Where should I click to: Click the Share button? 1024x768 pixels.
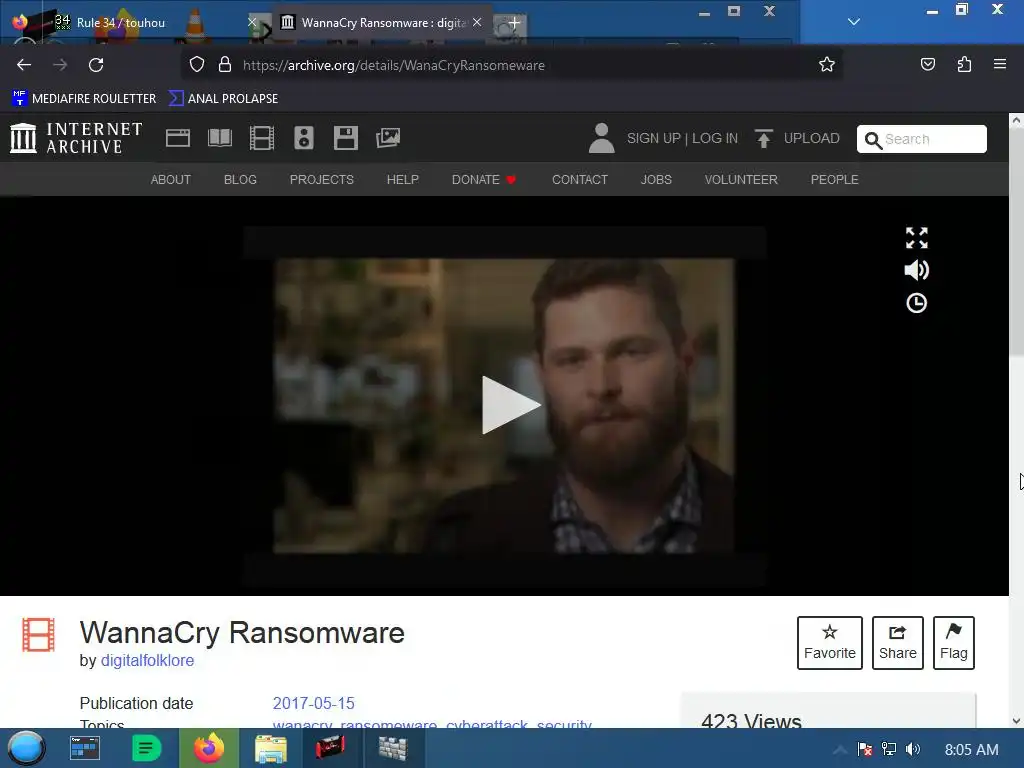898,643
